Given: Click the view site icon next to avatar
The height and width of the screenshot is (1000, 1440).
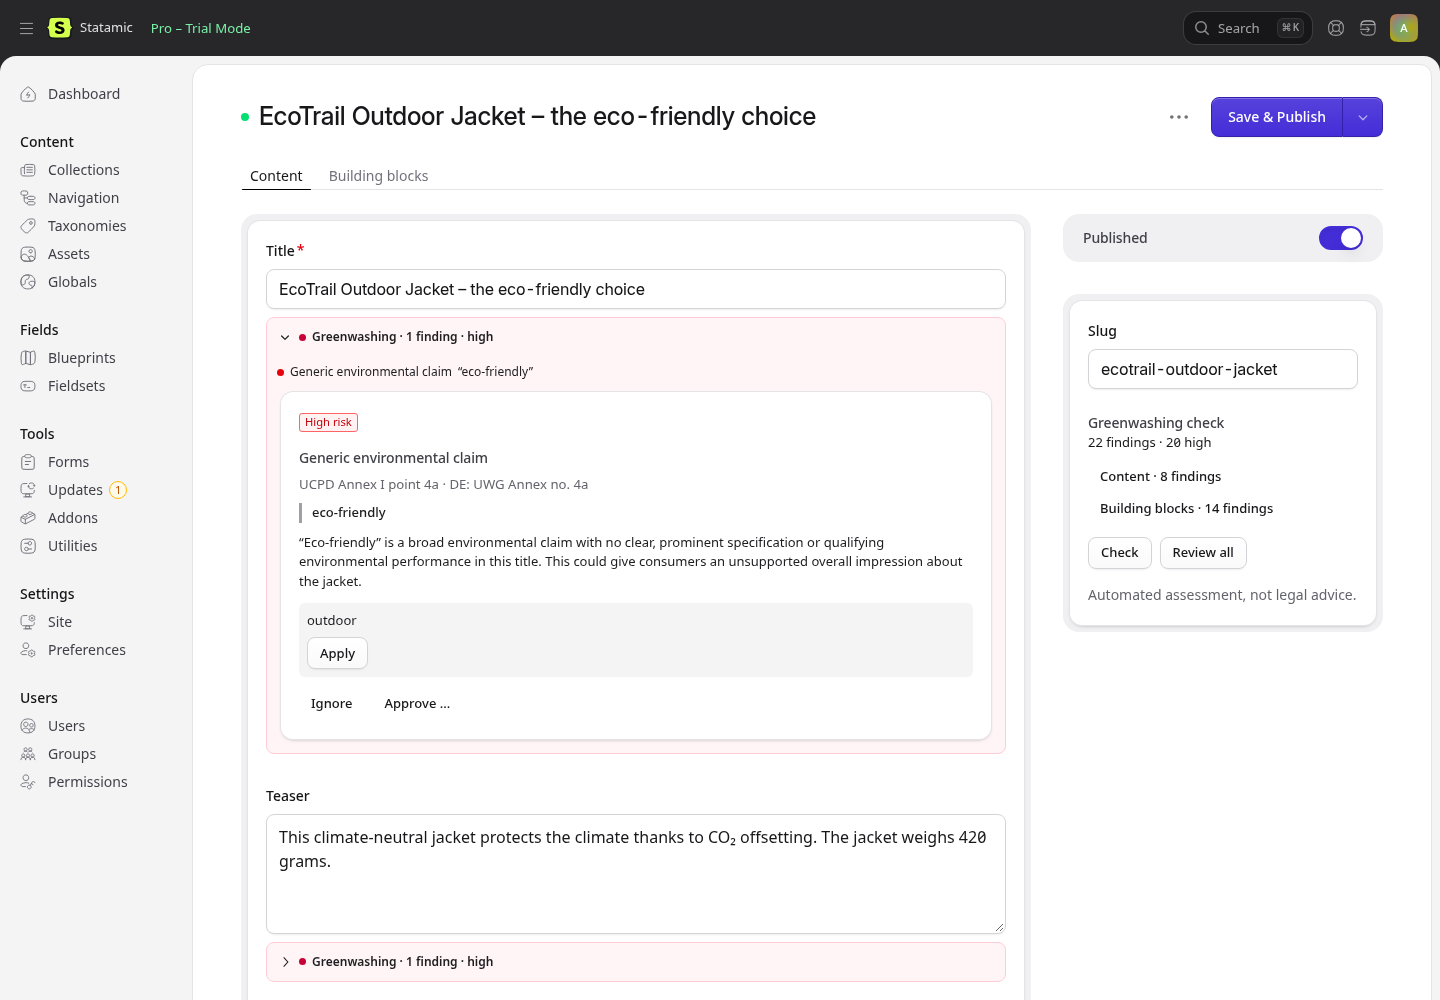Looking at the screenshot, I should (1368, 28).
